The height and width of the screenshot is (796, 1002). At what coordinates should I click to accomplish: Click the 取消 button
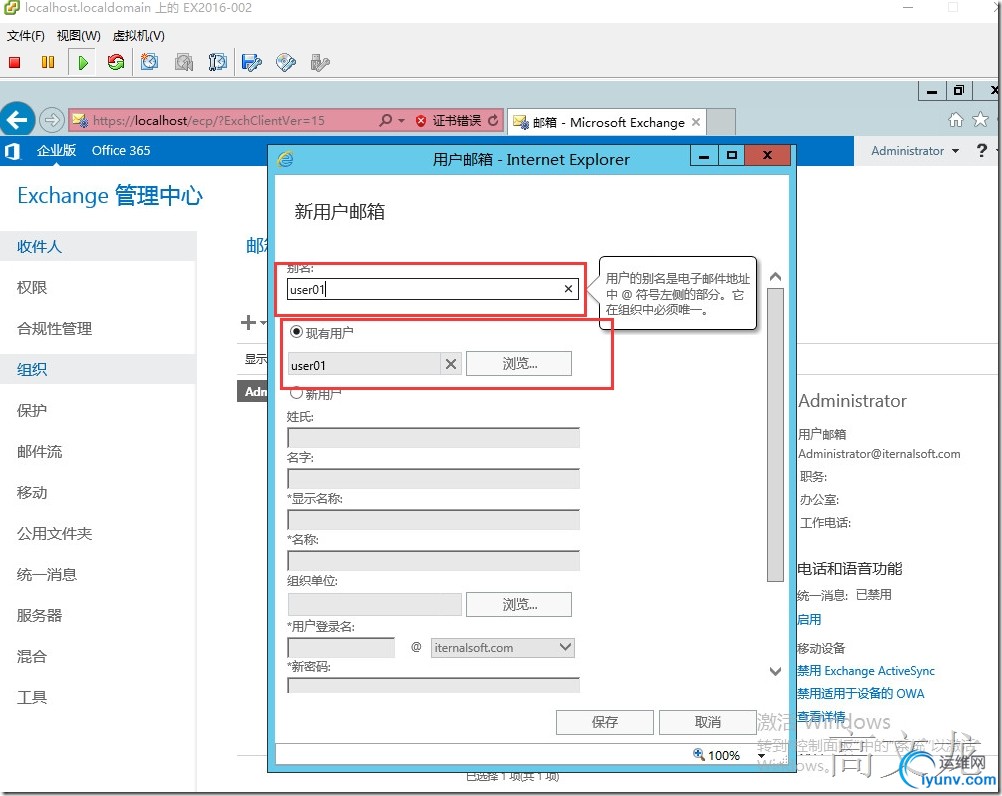click(x=707, y=722)
